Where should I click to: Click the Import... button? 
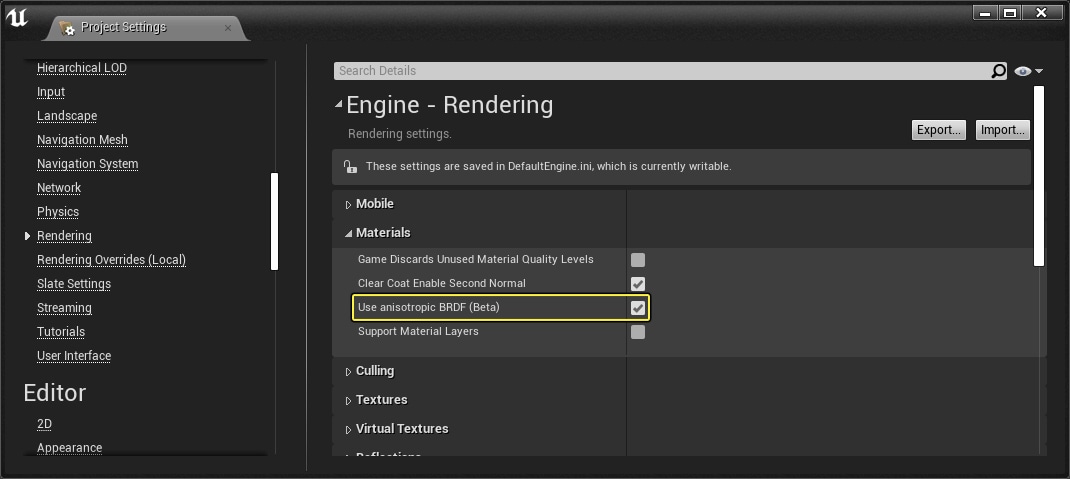pyautogui.click(x=1002, y=130)
